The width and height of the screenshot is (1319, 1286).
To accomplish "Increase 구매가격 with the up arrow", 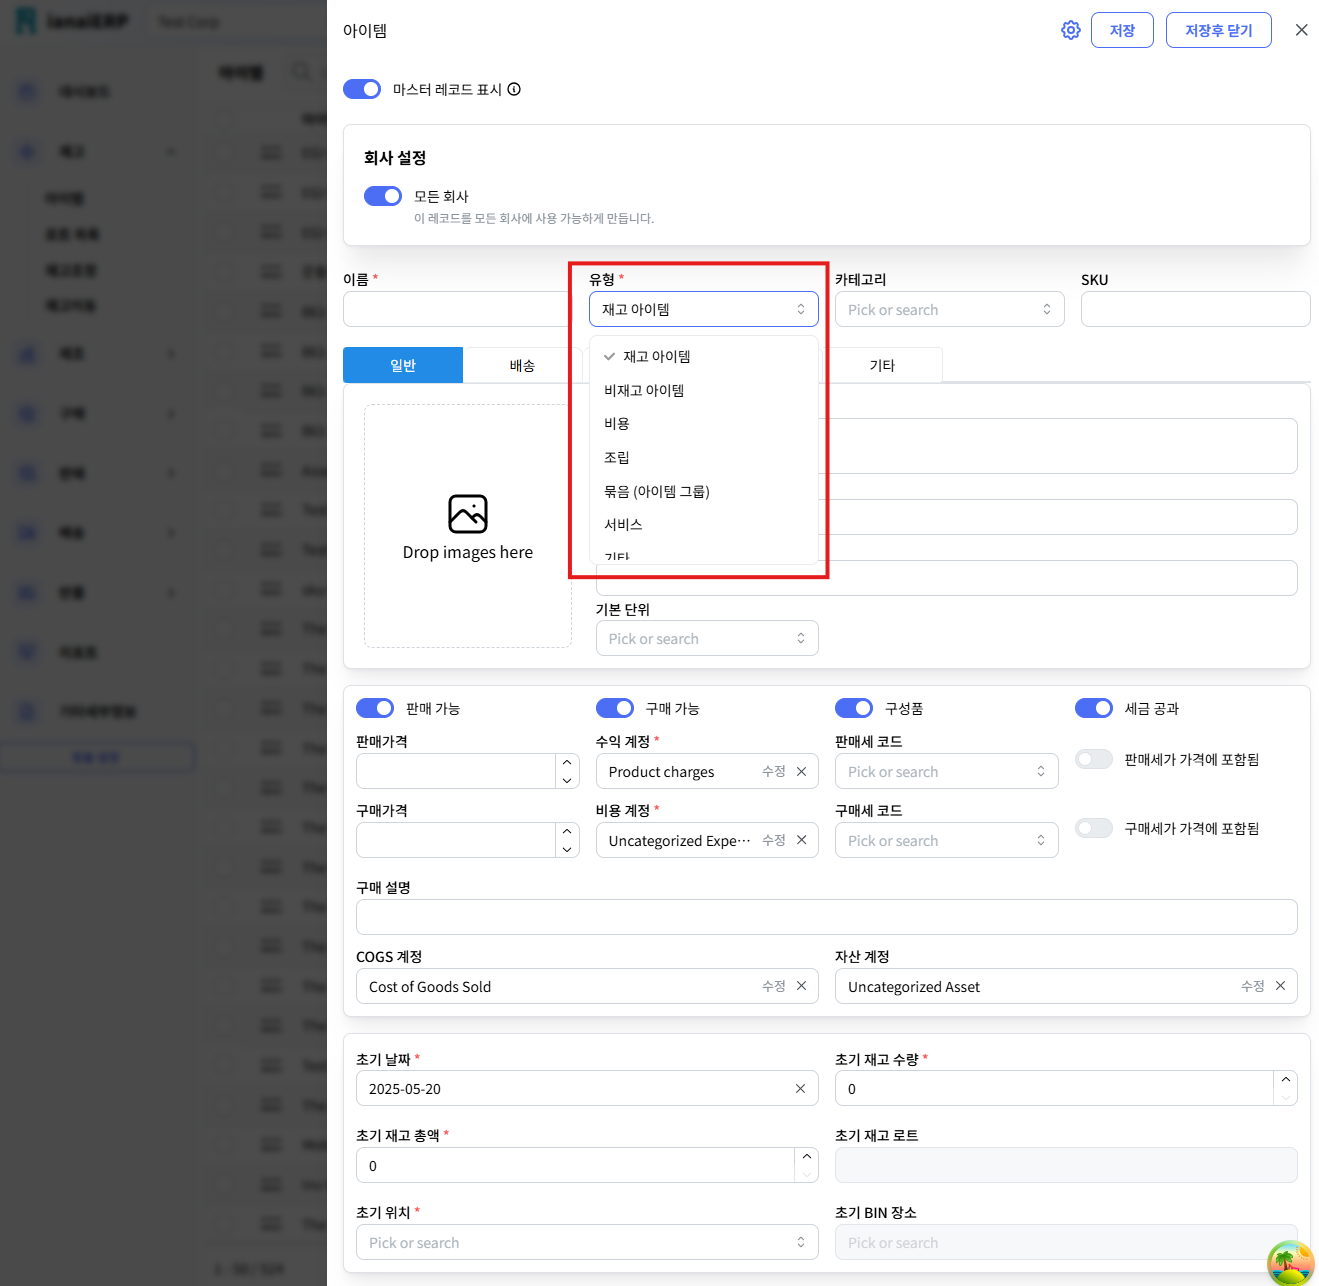I will tap(567, 832).
